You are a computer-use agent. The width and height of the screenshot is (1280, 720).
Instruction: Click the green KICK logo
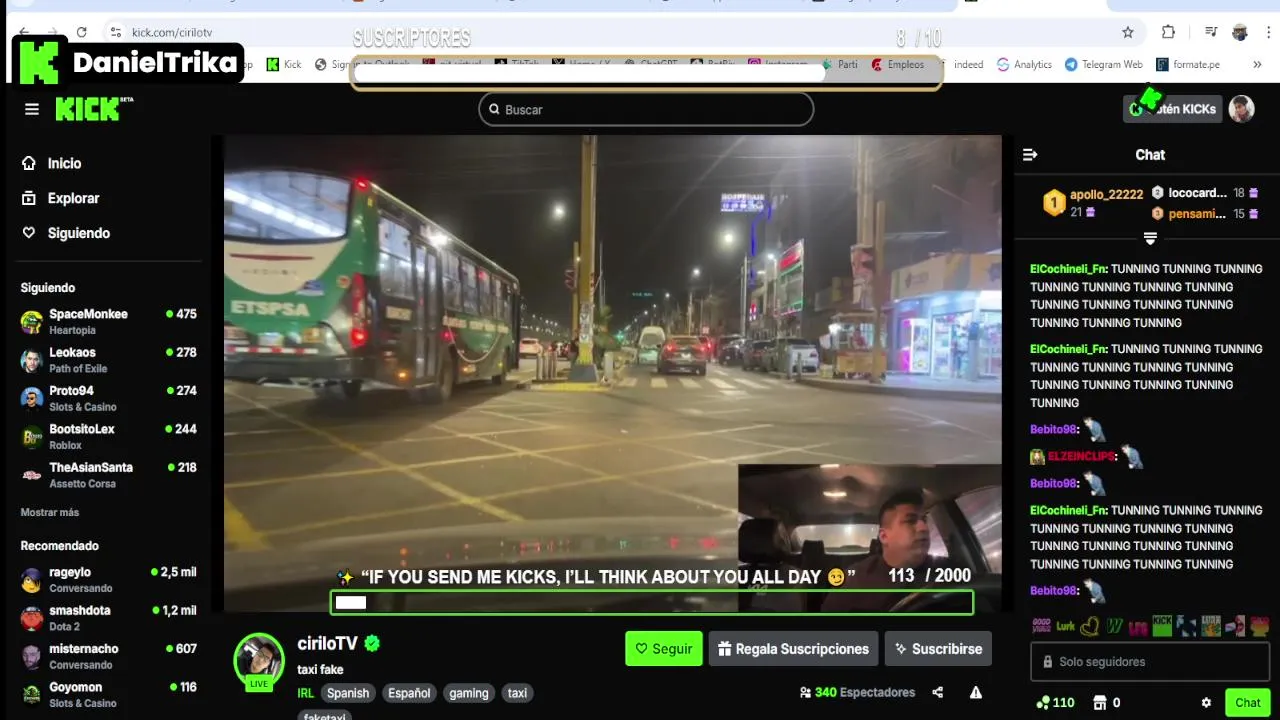90,109
